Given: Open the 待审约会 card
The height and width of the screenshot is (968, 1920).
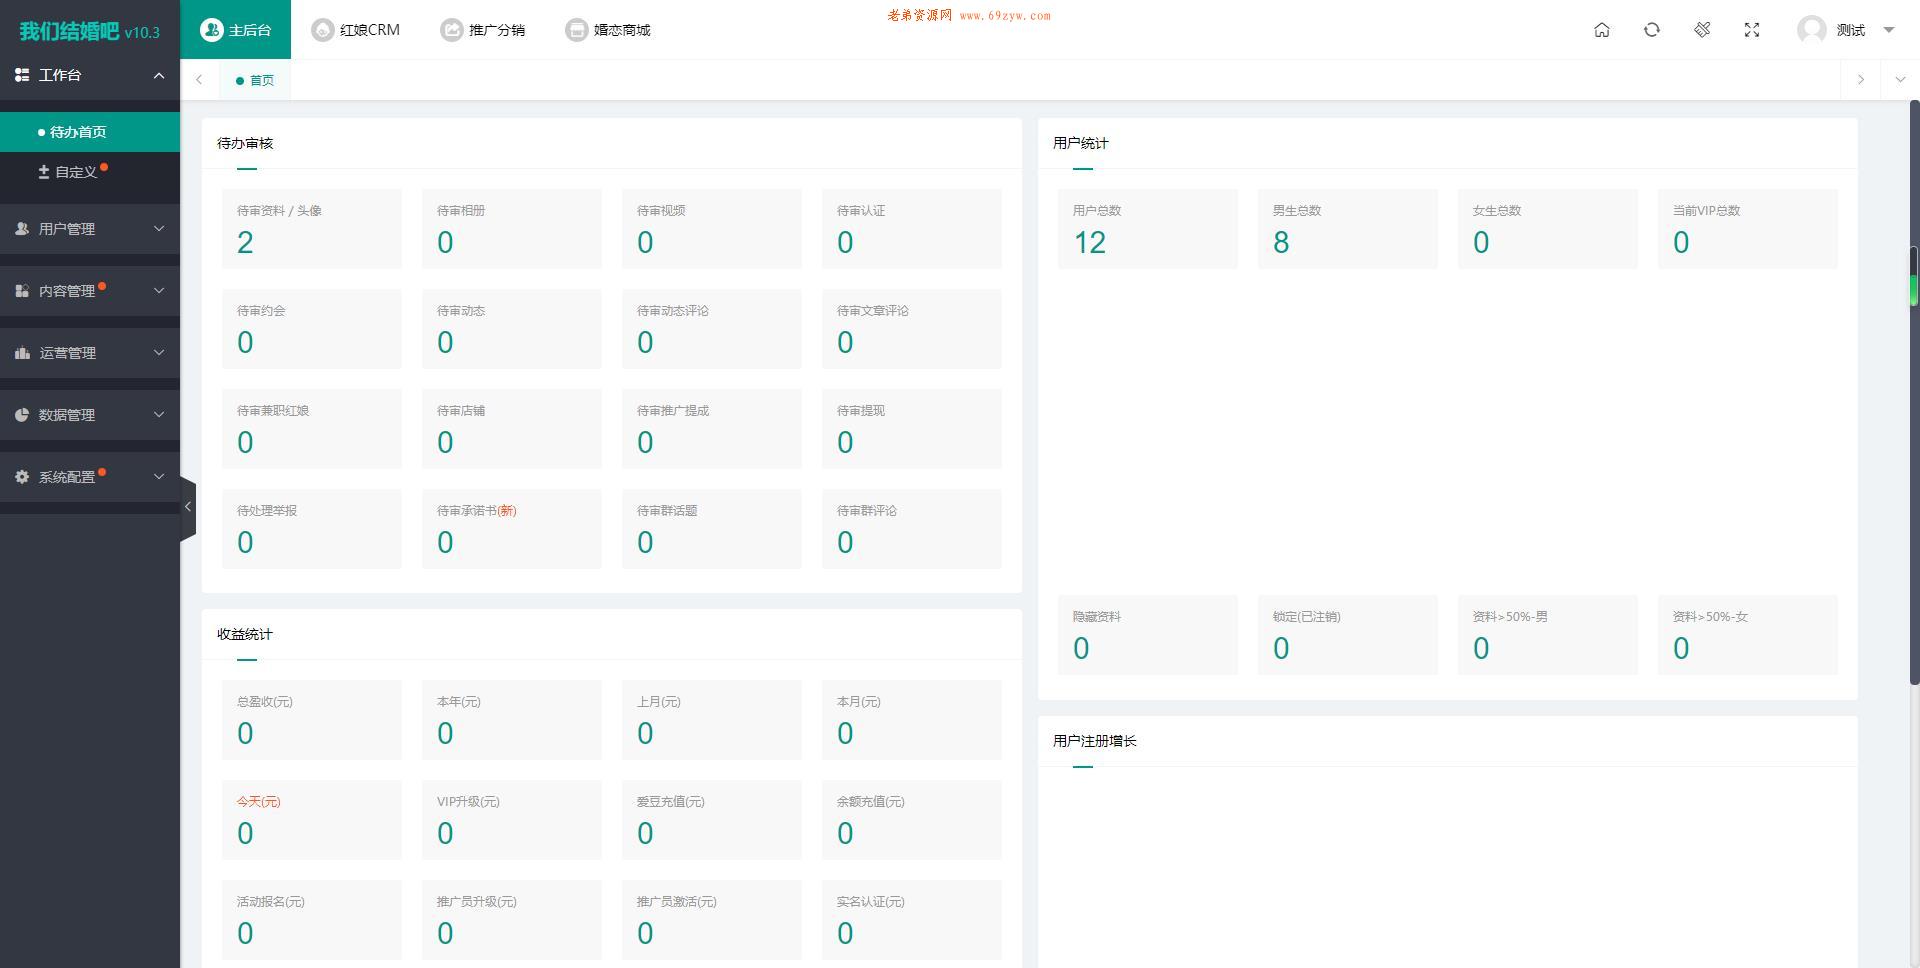Looking at the screenshot, I should click(x=312, y=329).
